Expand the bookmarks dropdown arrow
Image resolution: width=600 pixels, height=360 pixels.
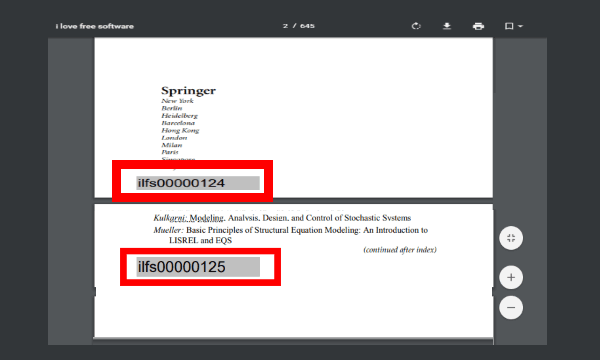520,26
